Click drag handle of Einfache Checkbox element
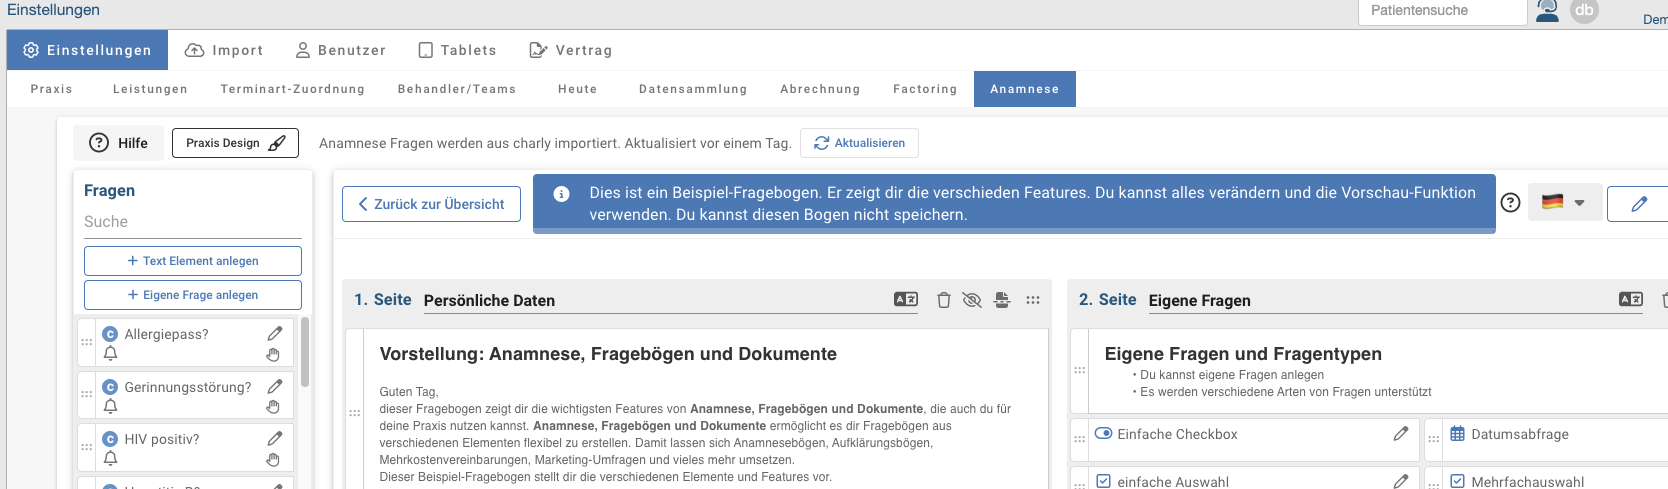Screen dimensions: 1668x489 (1080, 439)
